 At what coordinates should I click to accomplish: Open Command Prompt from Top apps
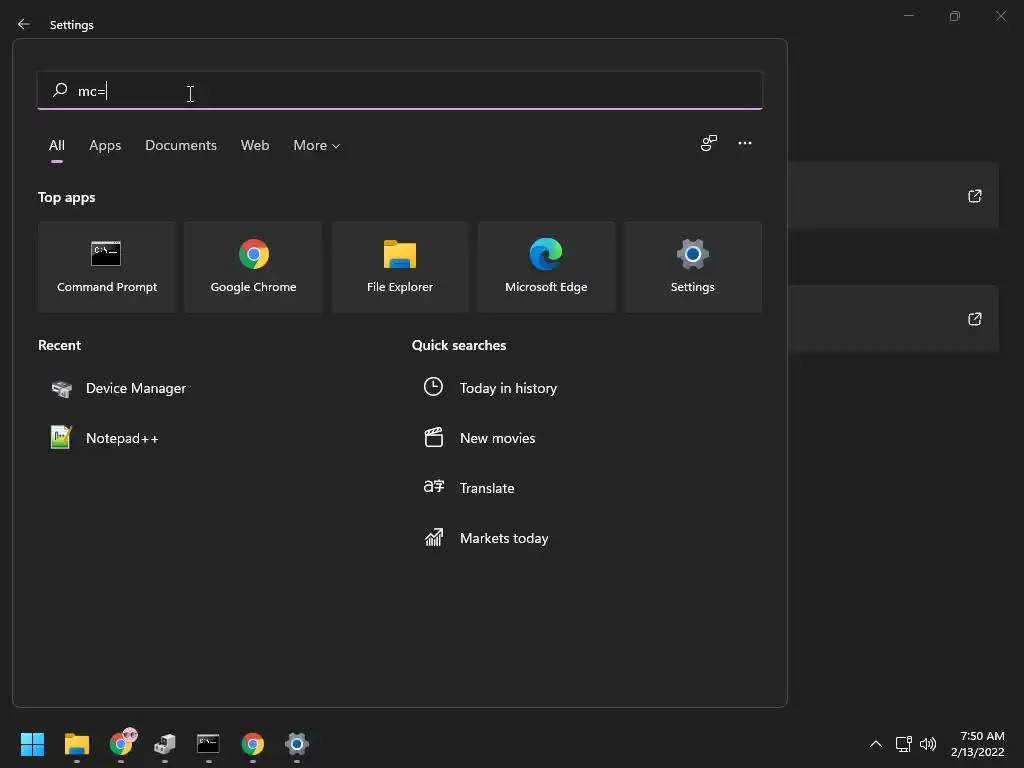(x=106, y=267)
